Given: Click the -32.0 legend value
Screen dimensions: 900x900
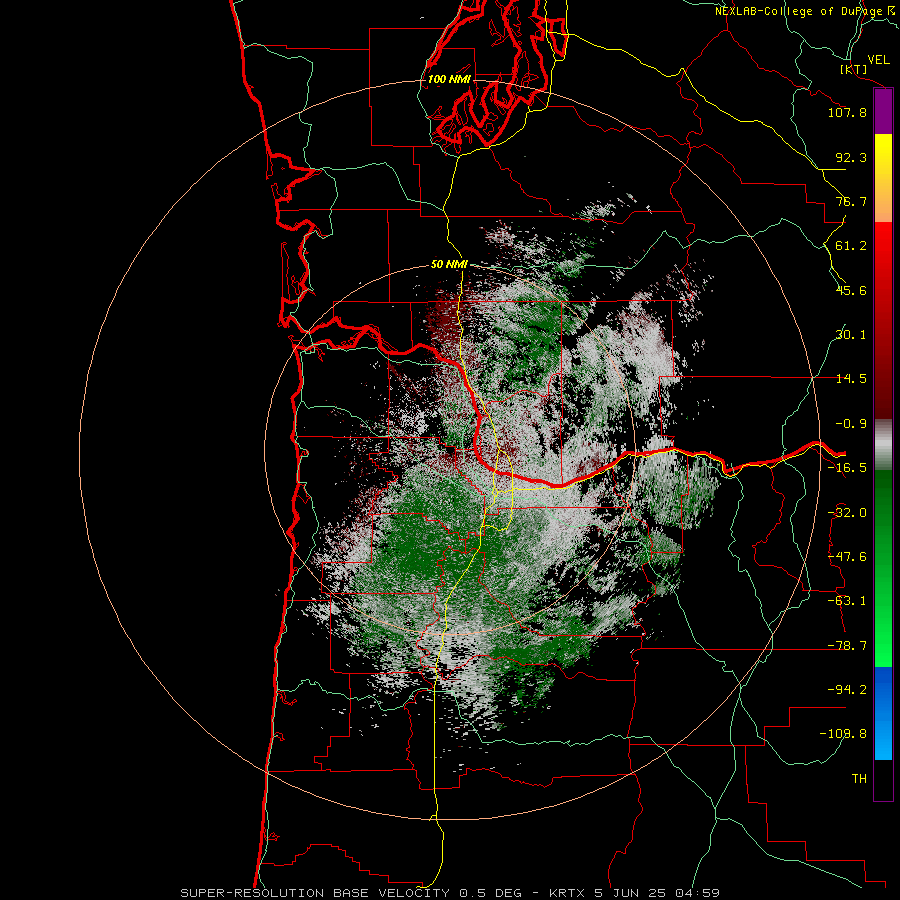Looking at the screenshot, I should (847, 513).
